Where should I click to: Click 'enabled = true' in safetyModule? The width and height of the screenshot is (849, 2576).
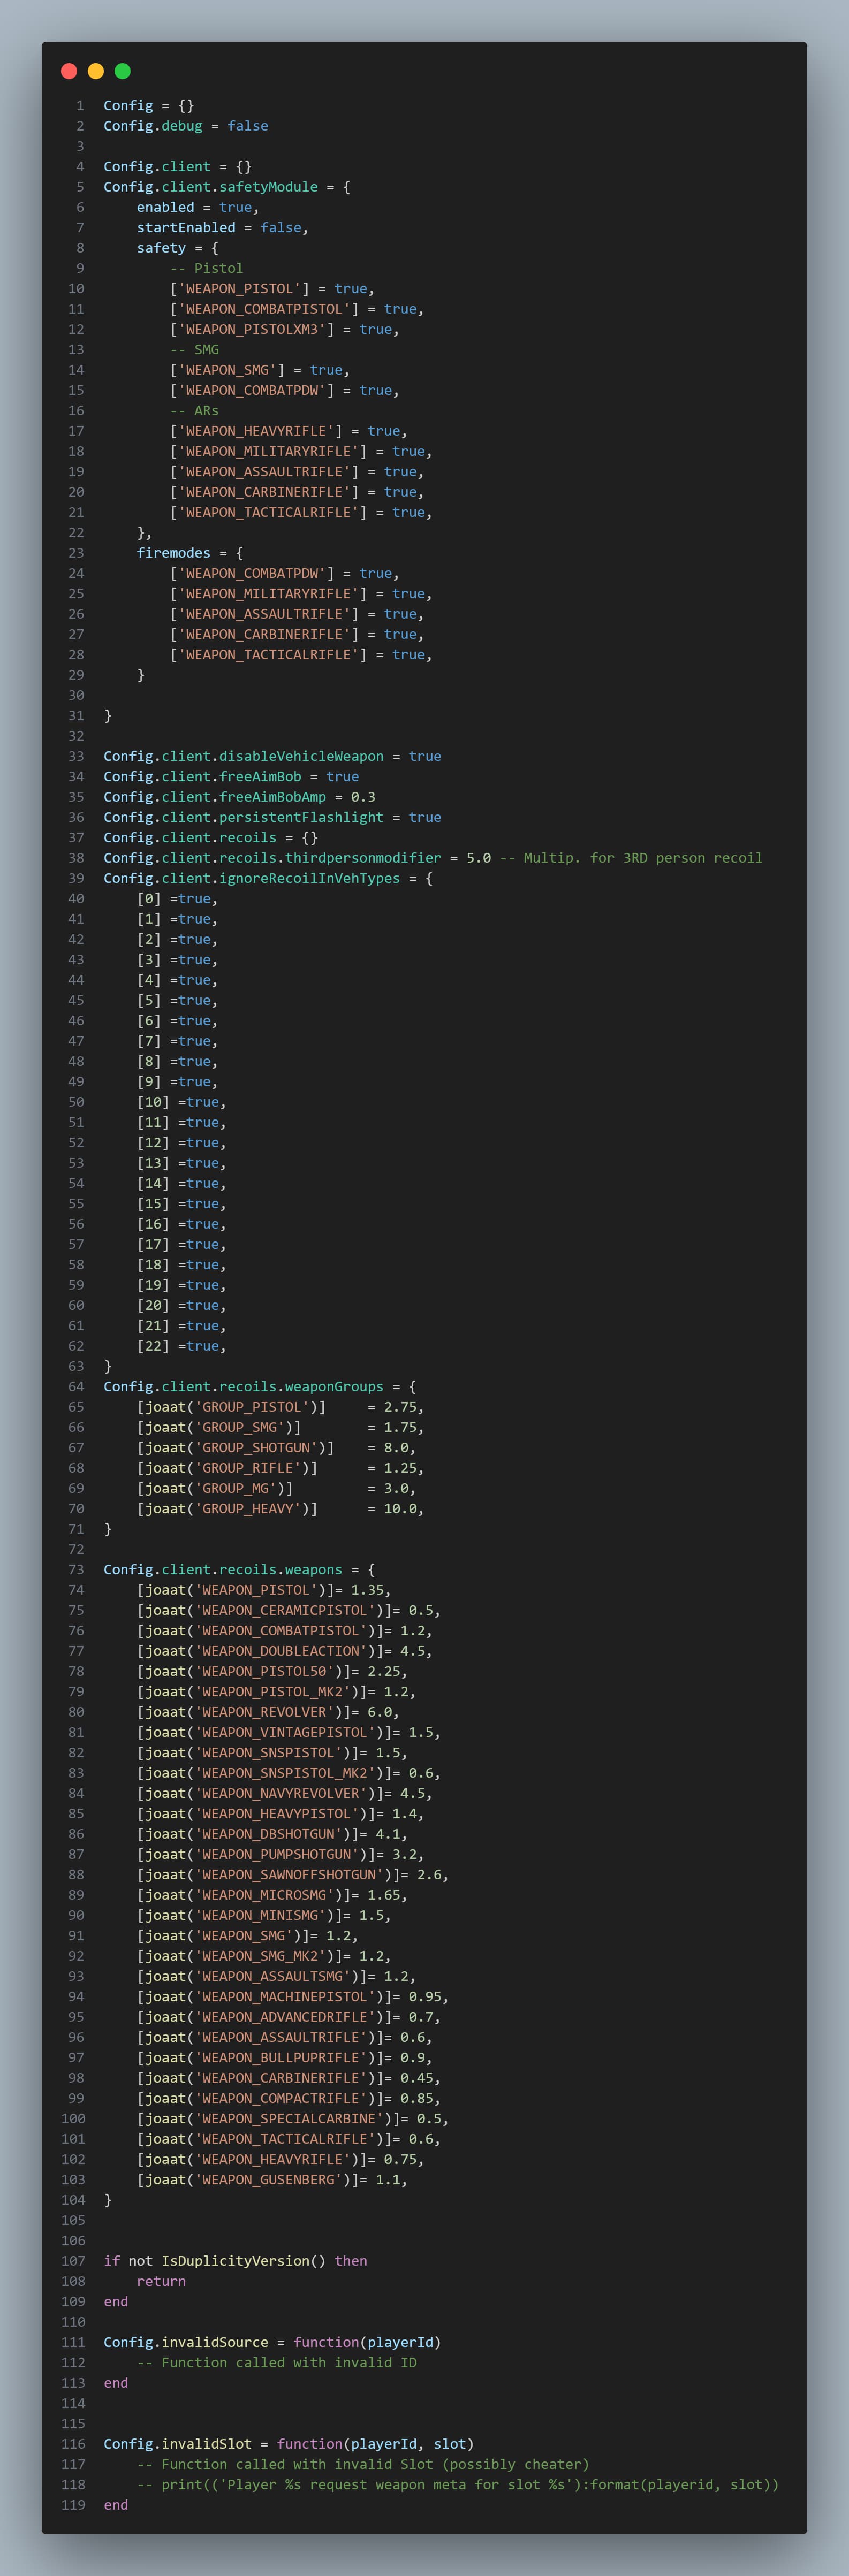click(198, 207)
